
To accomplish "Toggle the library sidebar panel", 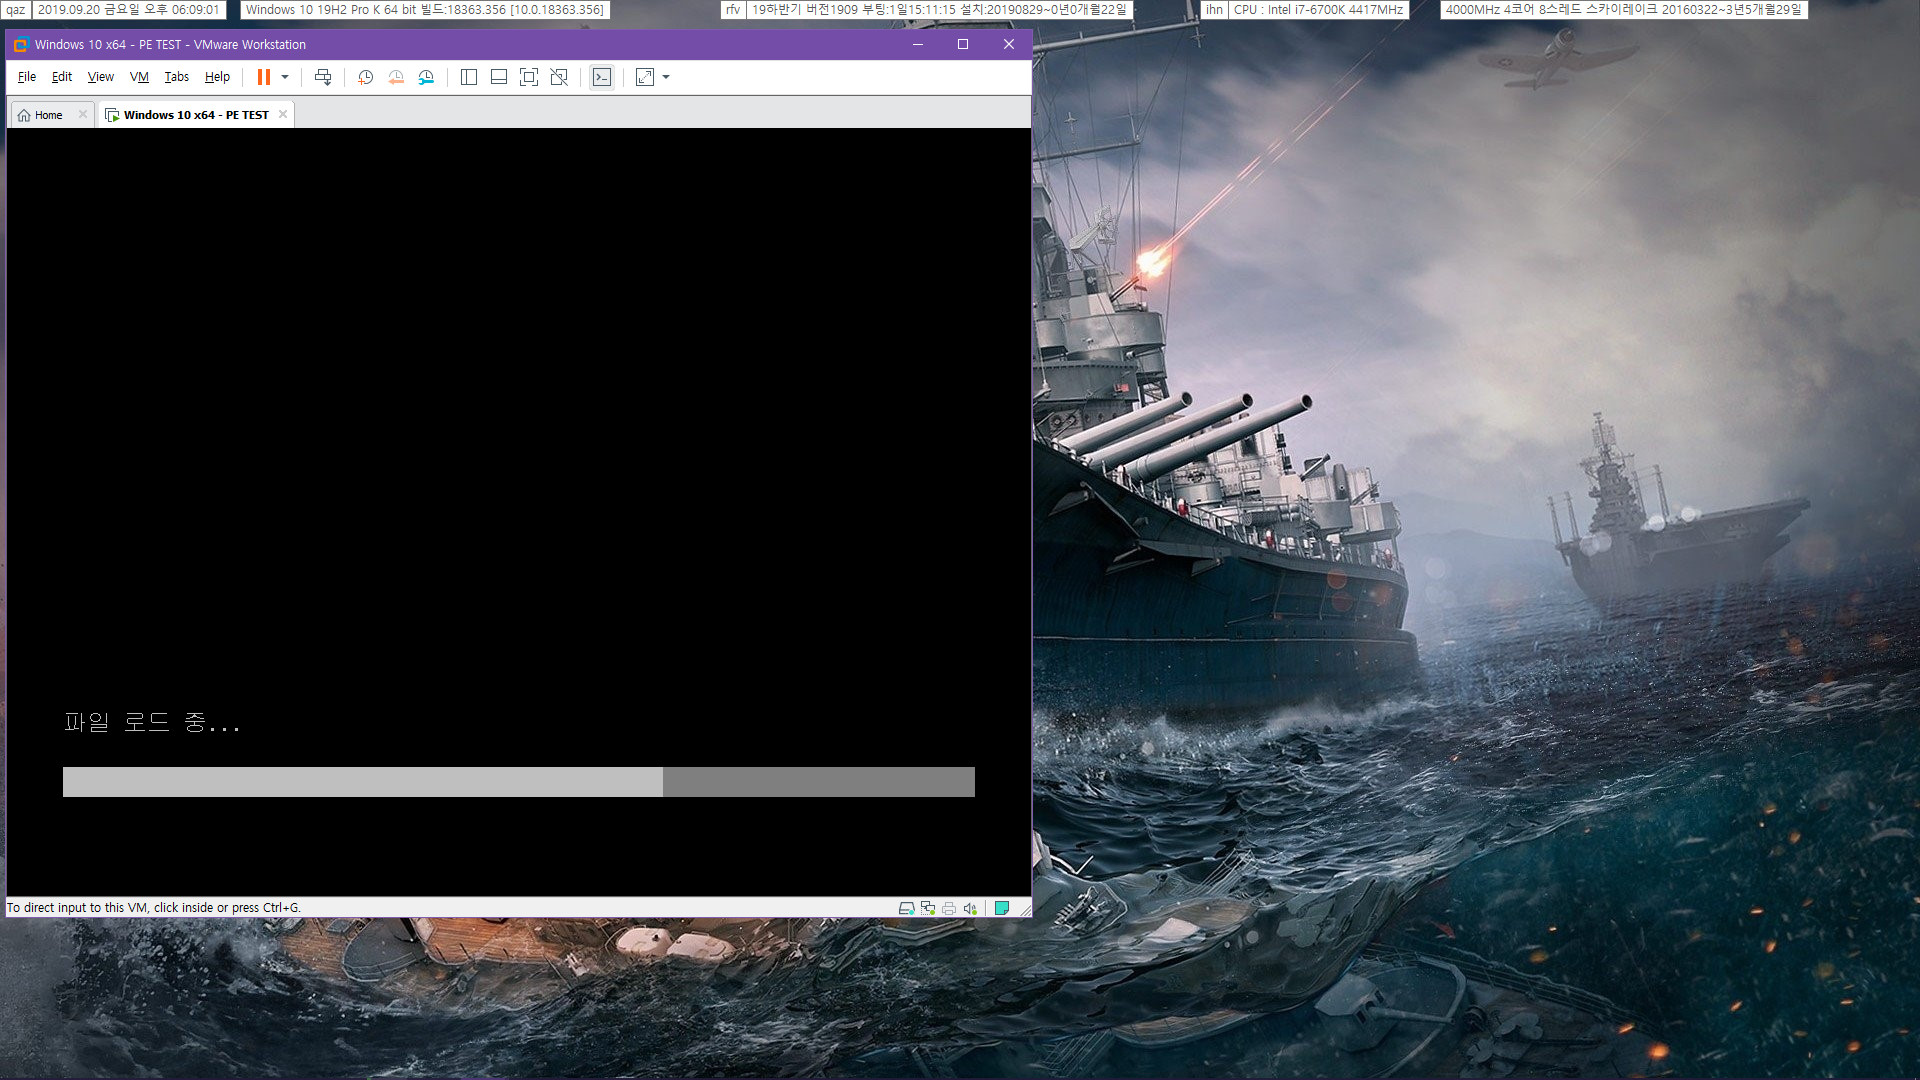I will [469, 77].
